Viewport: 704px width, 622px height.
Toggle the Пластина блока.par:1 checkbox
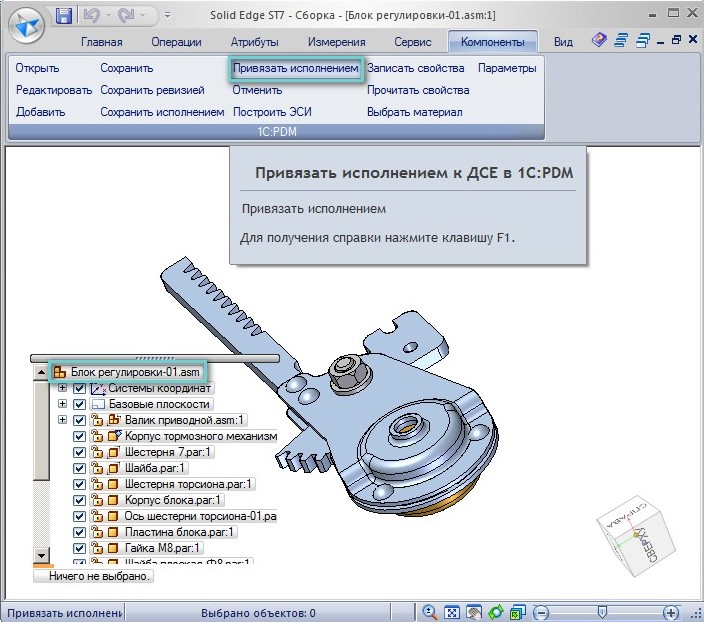(79, 532)
